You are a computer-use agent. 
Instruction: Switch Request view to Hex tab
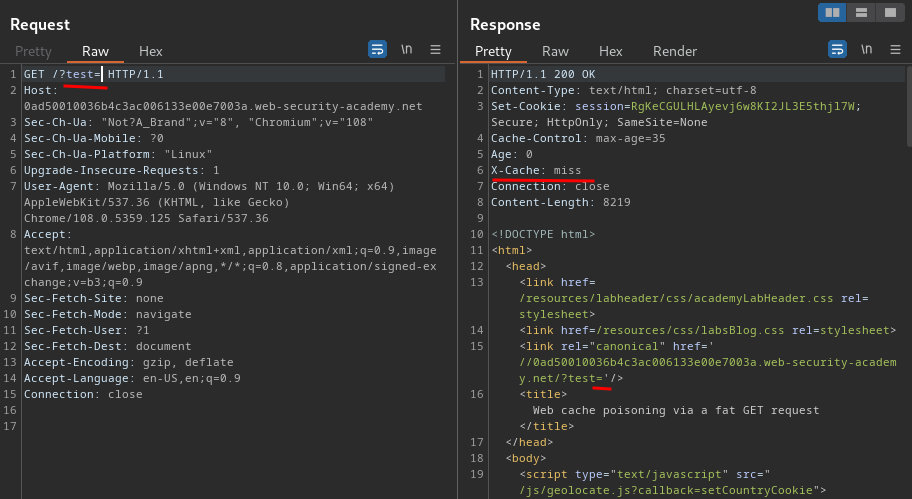coord(151,51)
